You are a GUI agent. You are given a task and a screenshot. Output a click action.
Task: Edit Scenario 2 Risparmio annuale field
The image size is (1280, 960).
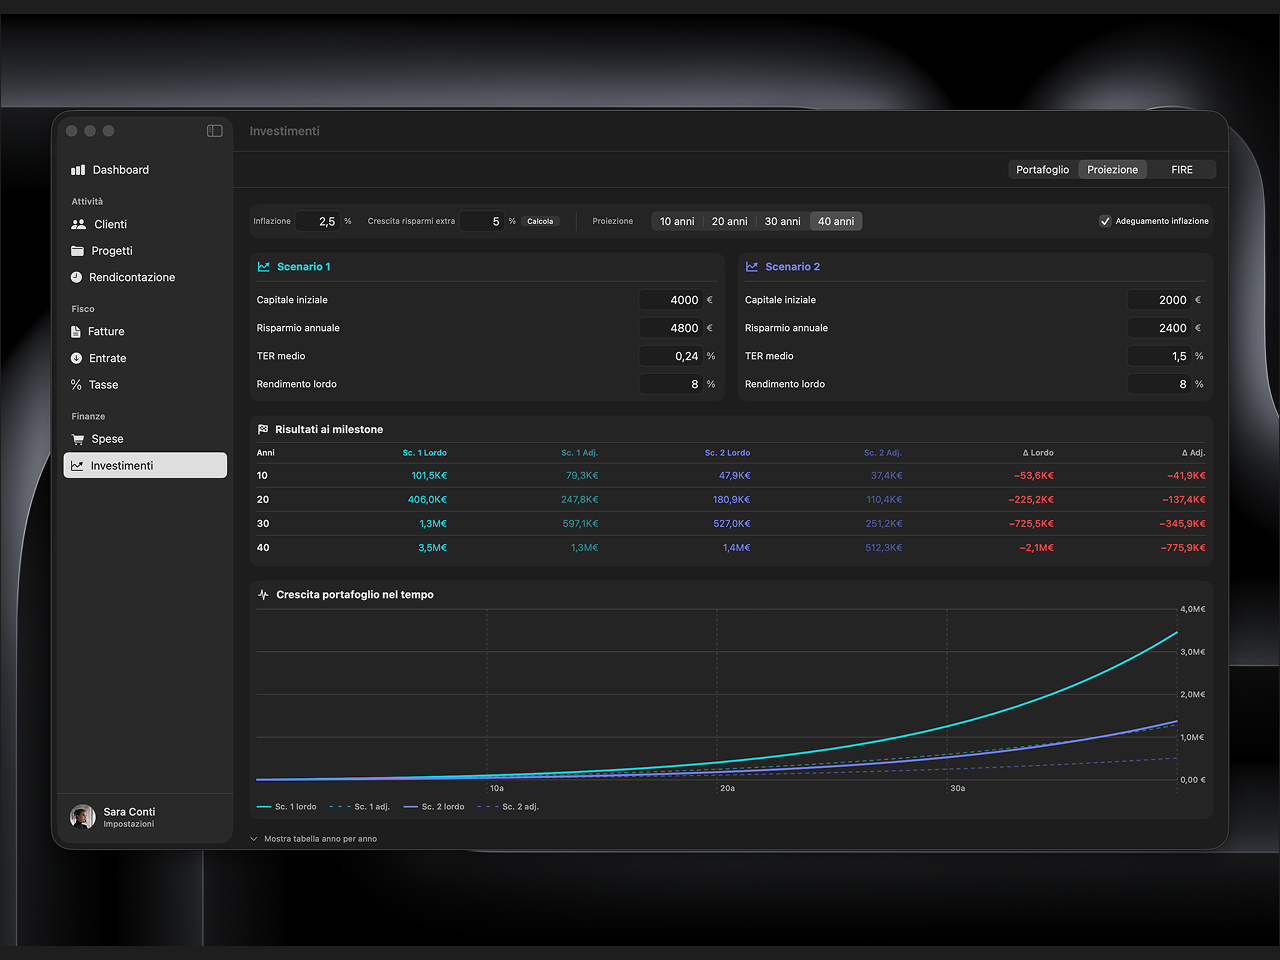tap(1159, 328)
